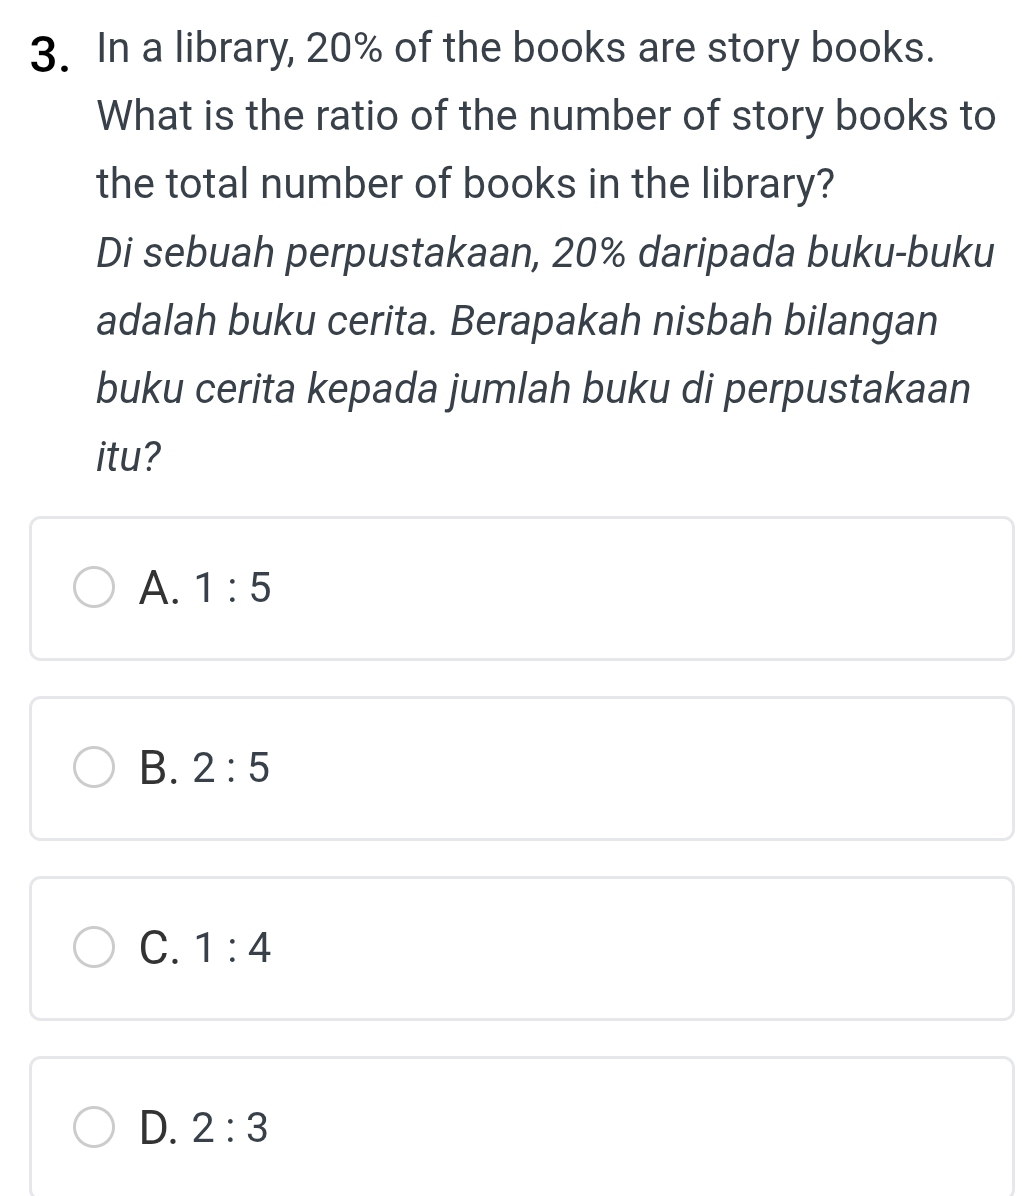Select the radio button for answer B
The height and width of the screenshot is (1196, 1022).
[x=95, y=769]
